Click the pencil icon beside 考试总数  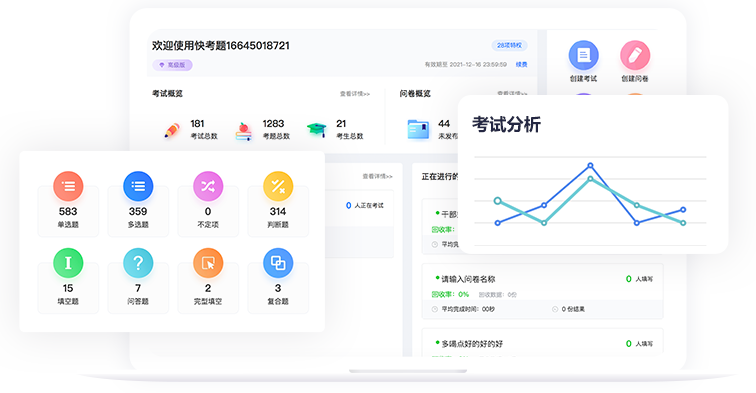tap(172, 130)
